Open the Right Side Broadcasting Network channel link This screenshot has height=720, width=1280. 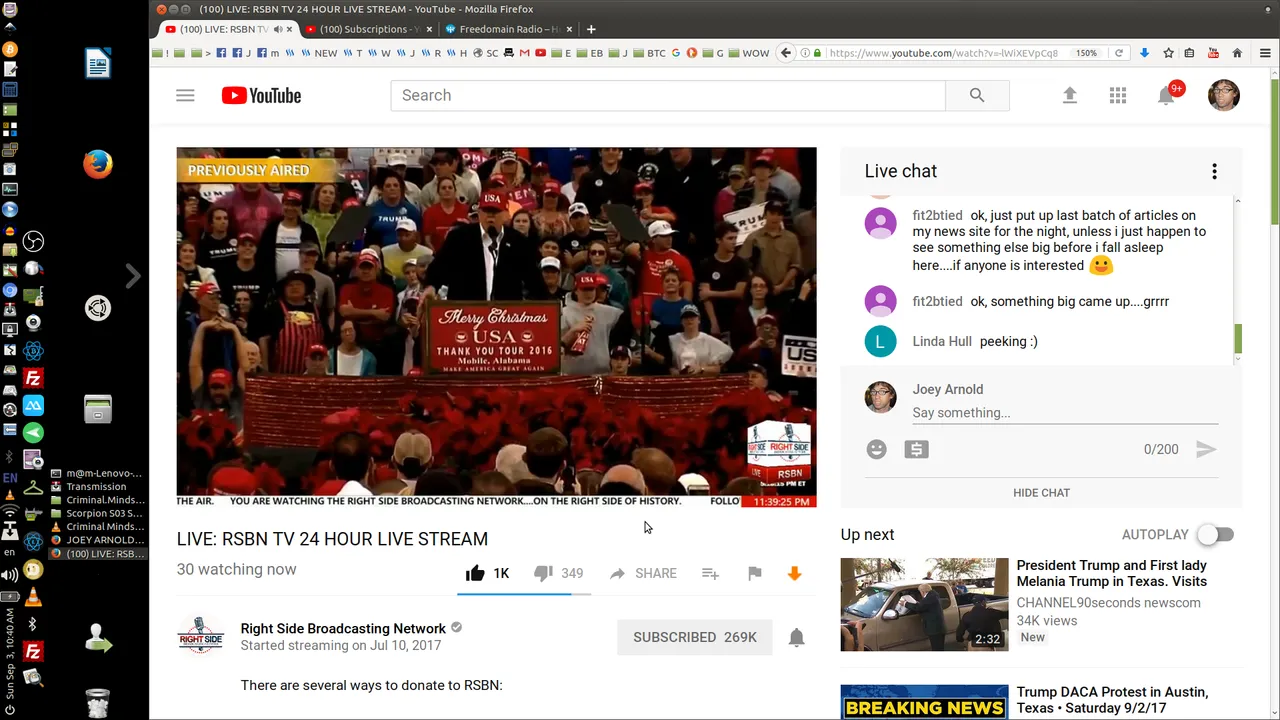click(x=343, y=629)
